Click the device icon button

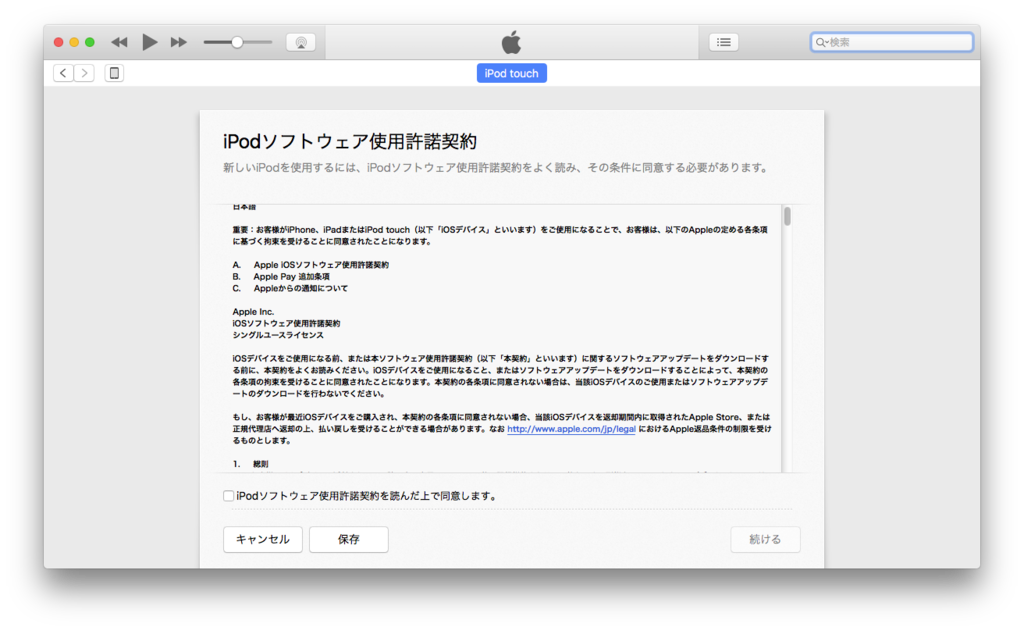tap(114, 73)
